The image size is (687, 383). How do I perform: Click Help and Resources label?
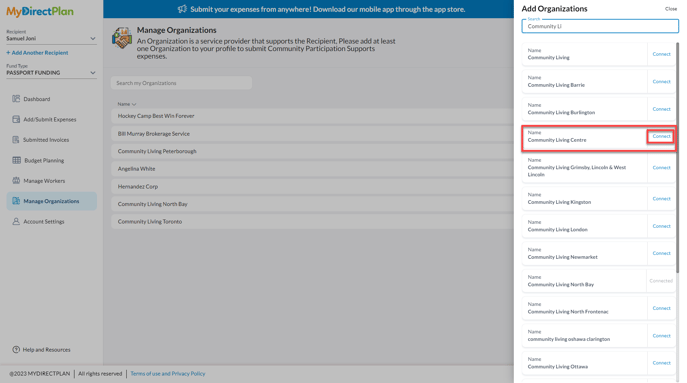pos(46,350)
